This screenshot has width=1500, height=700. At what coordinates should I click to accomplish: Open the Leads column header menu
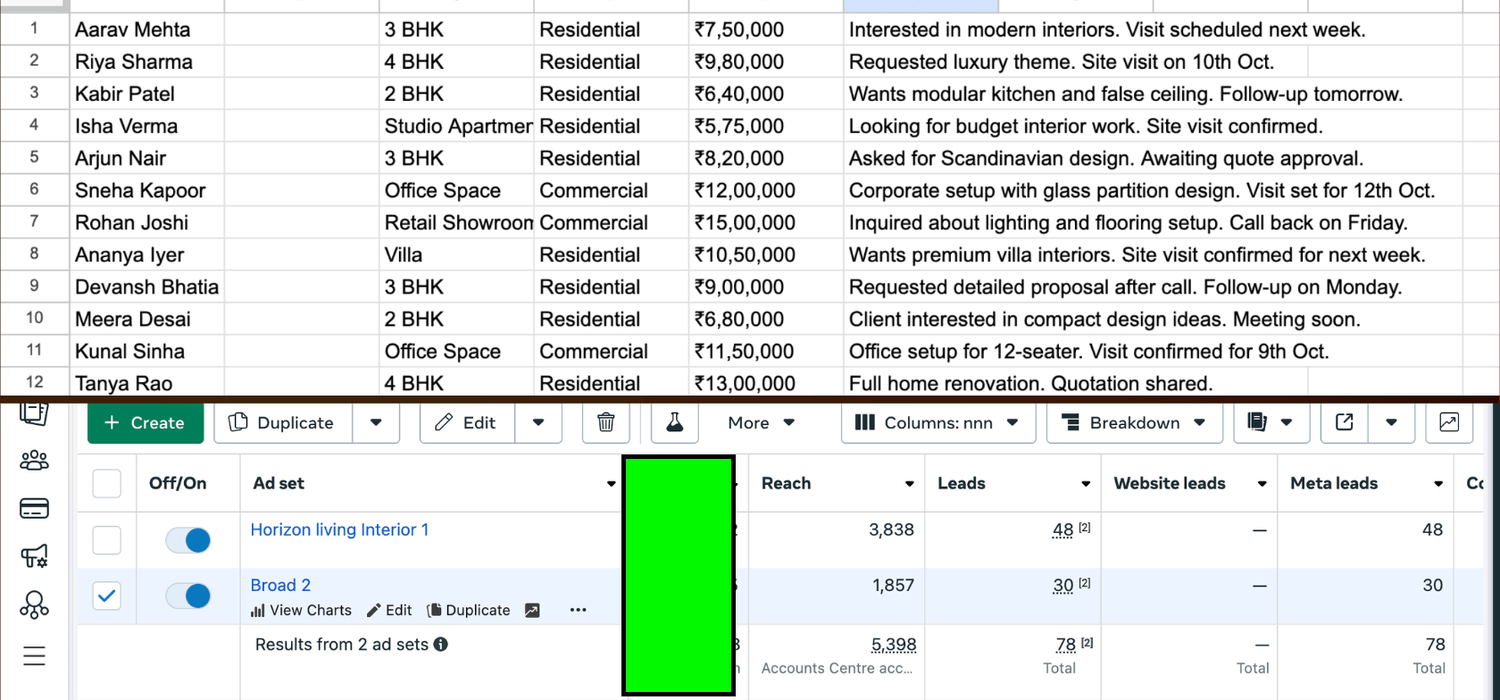click(1085, 484)
